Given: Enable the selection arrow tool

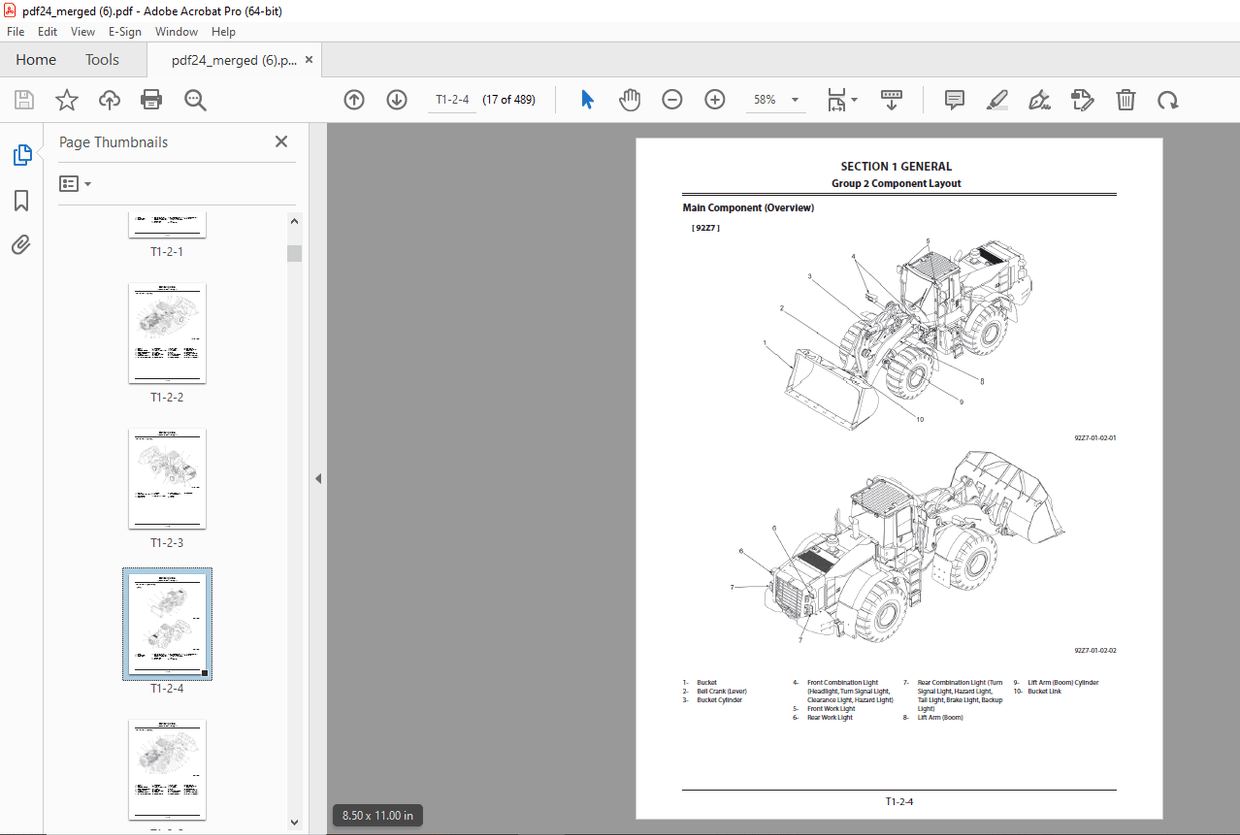Looking at the screenshot, I should 587,99.
